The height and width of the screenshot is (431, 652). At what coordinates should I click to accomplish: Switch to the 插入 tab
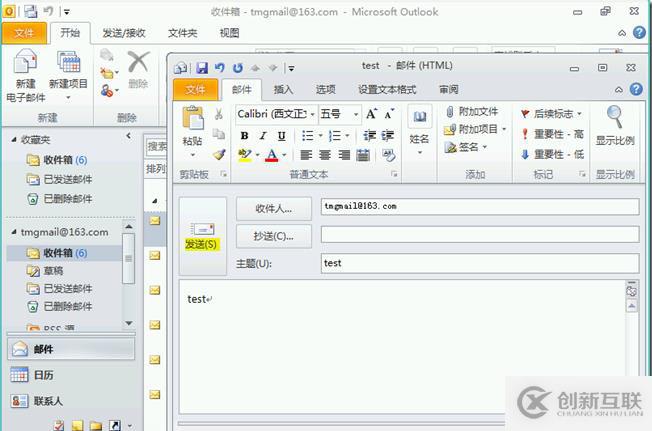pos(284,89)
